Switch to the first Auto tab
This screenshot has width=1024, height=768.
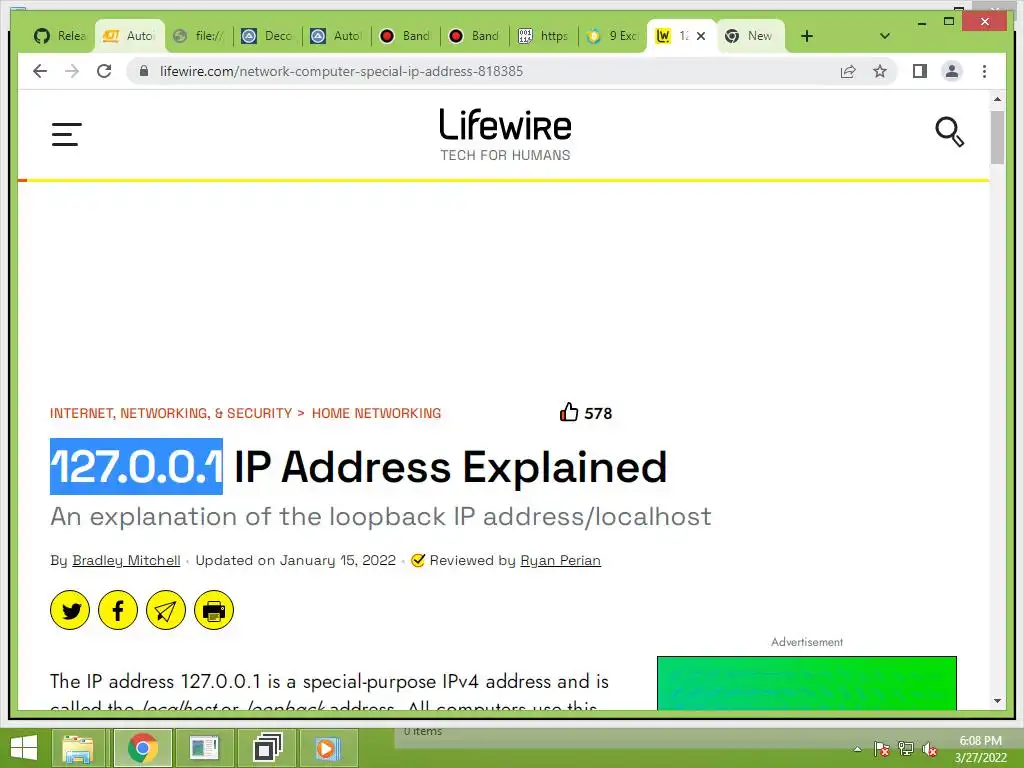(129, 36)
